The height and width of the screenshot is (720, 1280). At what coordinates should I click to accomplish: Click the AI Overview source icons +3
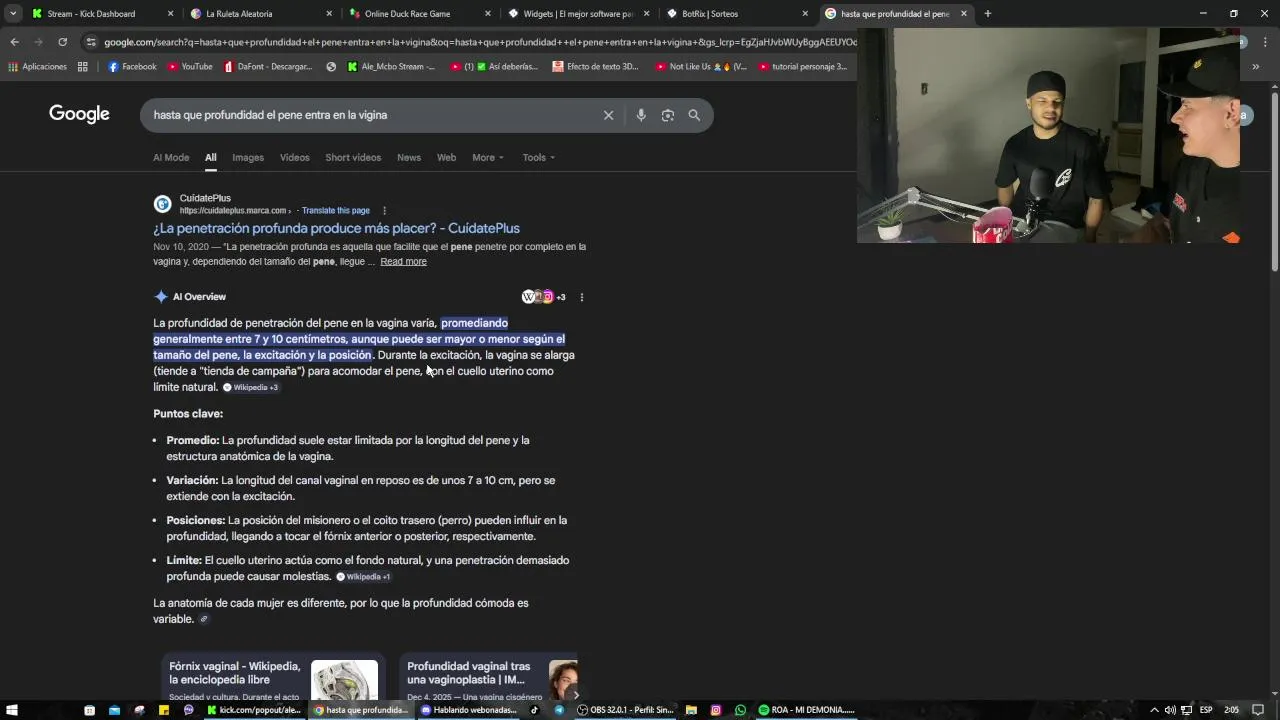point(543,297)
